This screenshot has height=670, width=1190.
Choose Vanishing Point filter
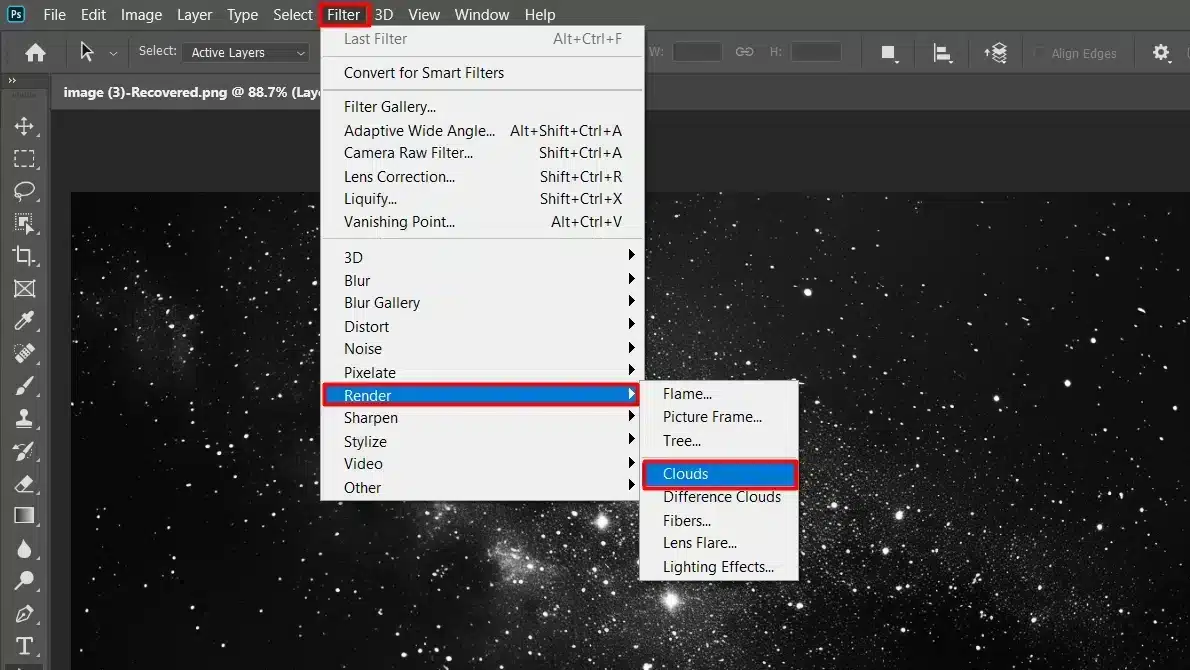(x=482, y=222)
